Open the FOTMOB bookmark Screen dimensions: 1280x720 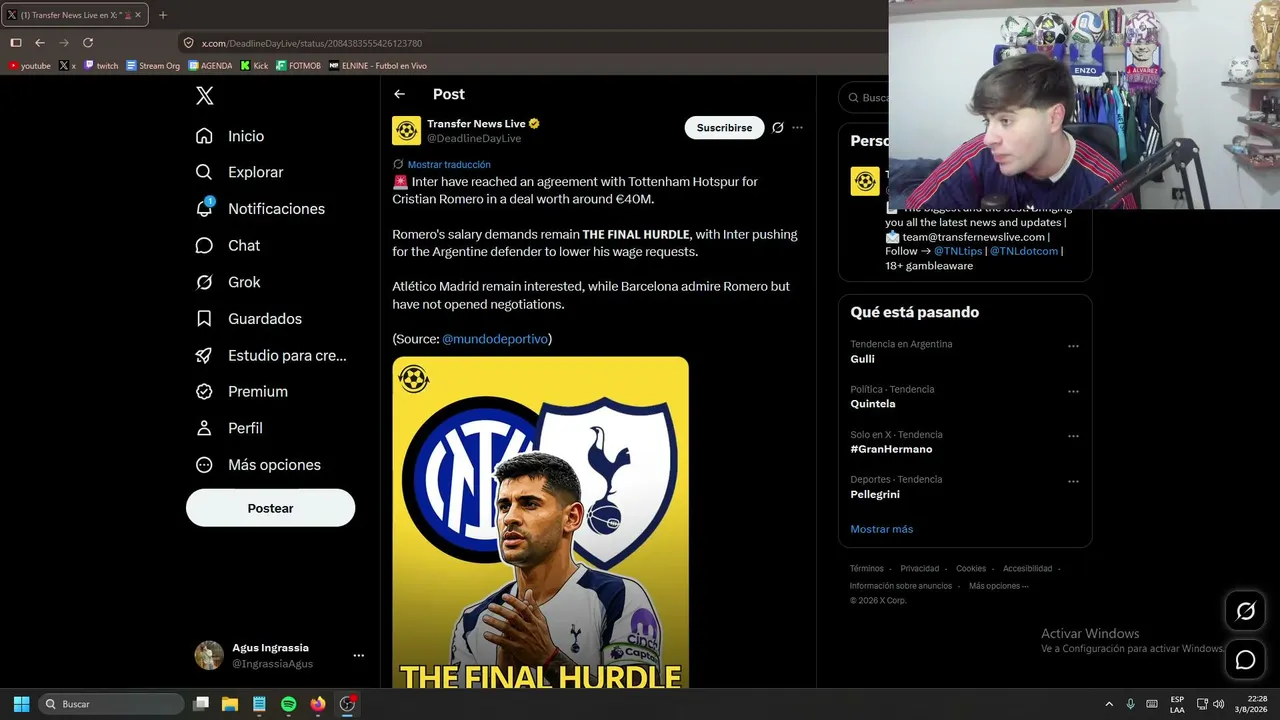[298, 66]
